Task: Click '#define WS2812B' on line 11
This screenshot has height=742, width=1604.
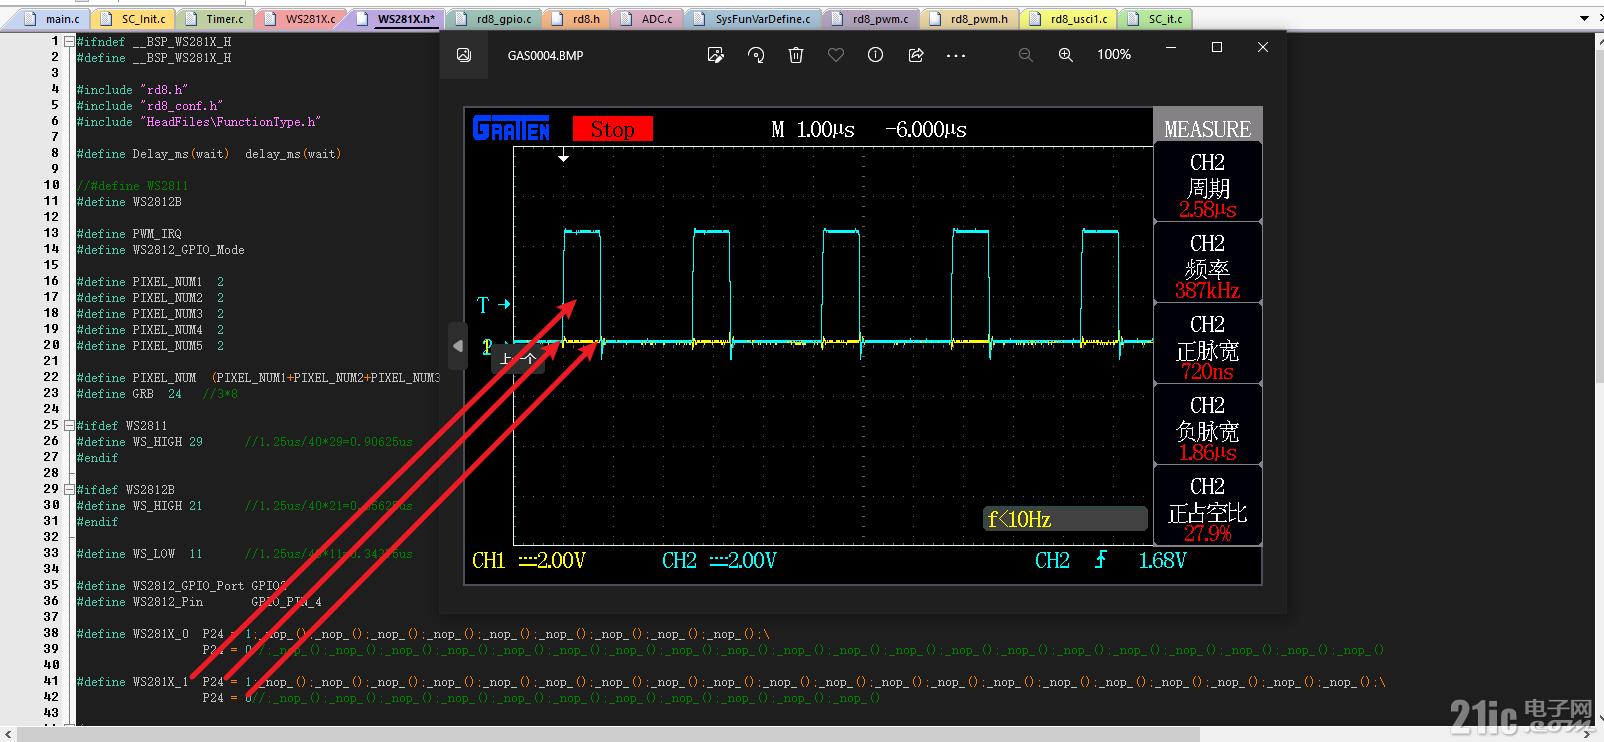Action: coord(129,202)
